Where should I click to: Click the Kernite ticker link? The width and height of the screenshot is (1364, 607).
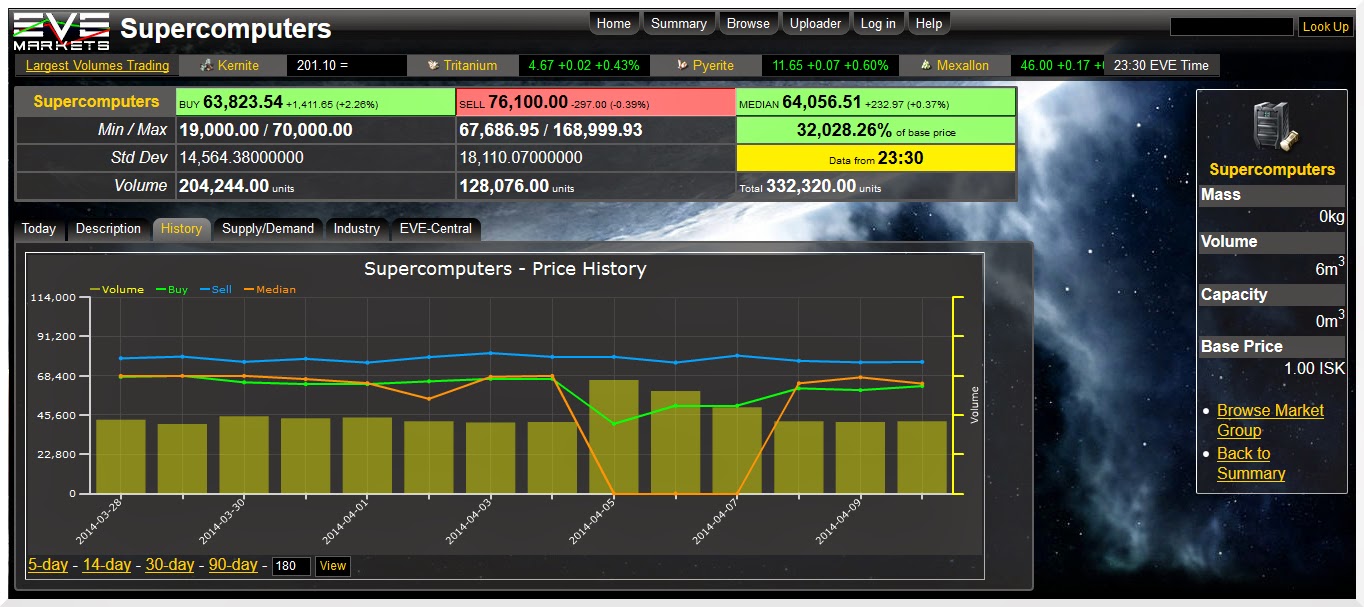238,65
